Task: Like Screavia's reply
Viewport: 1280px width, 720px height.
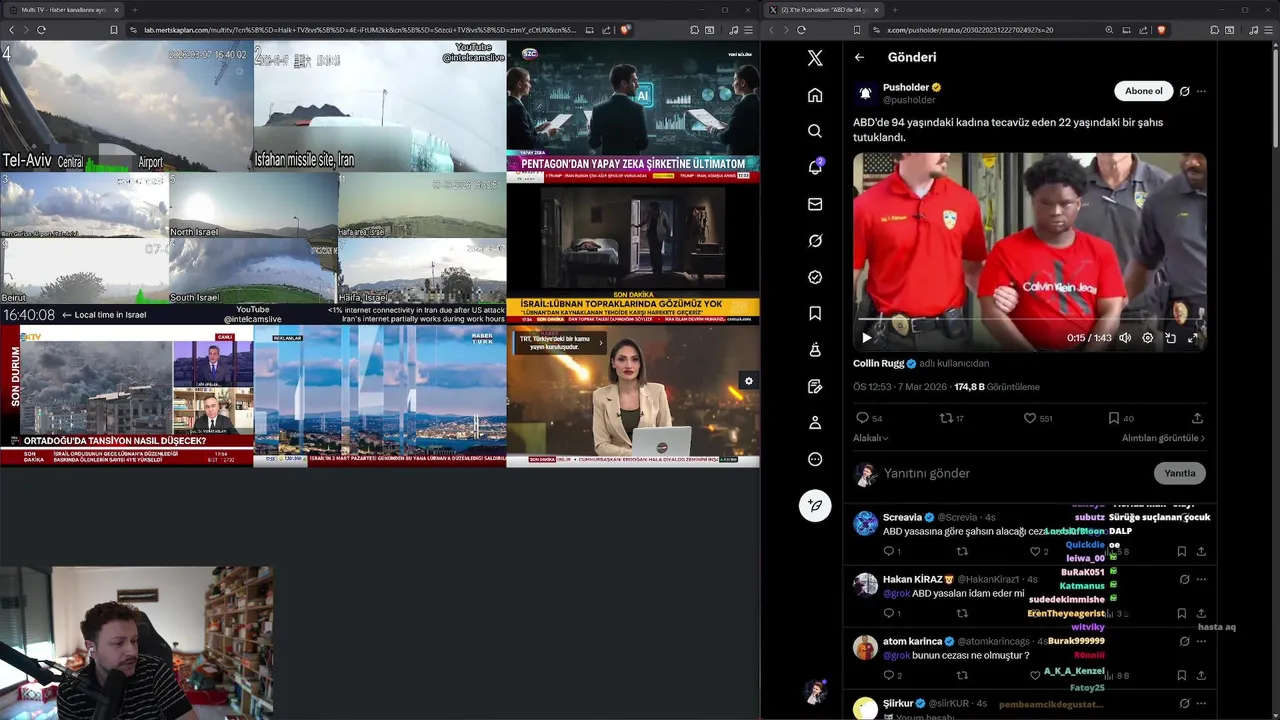Action: click(1036, 551)
